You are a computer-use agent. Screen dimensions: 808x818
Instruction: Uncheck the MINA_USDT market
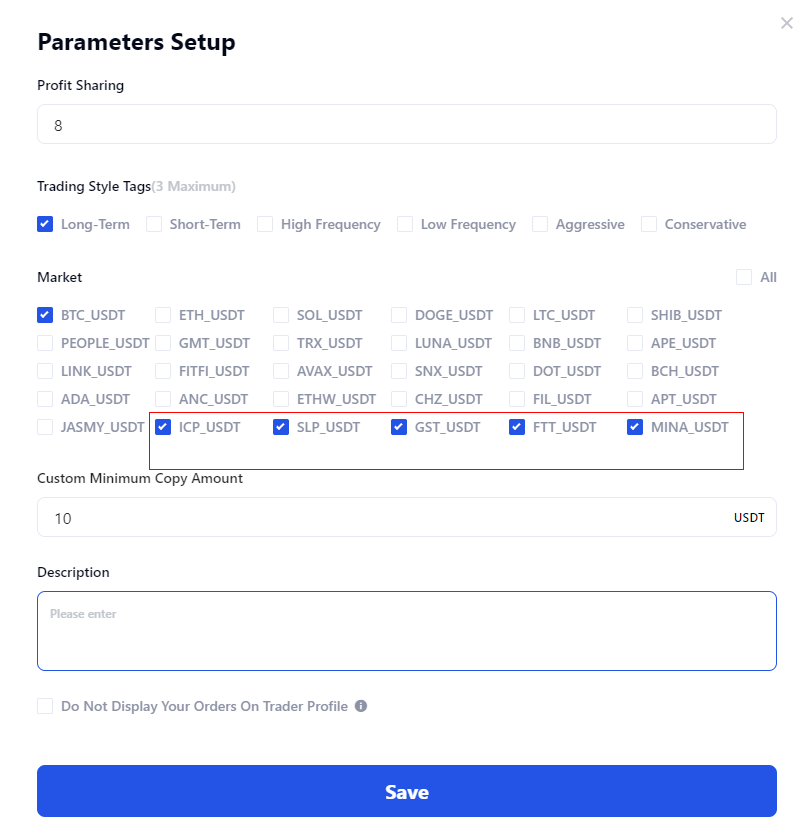[x=635, y=427]
